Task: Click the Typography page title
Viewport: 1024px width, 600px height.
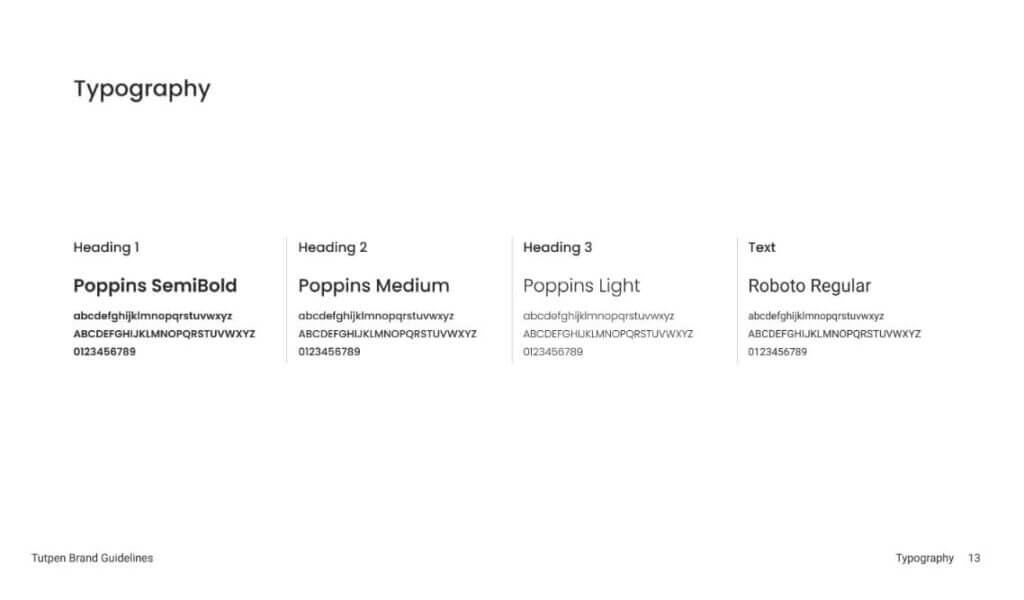Action: coord(142,89)
